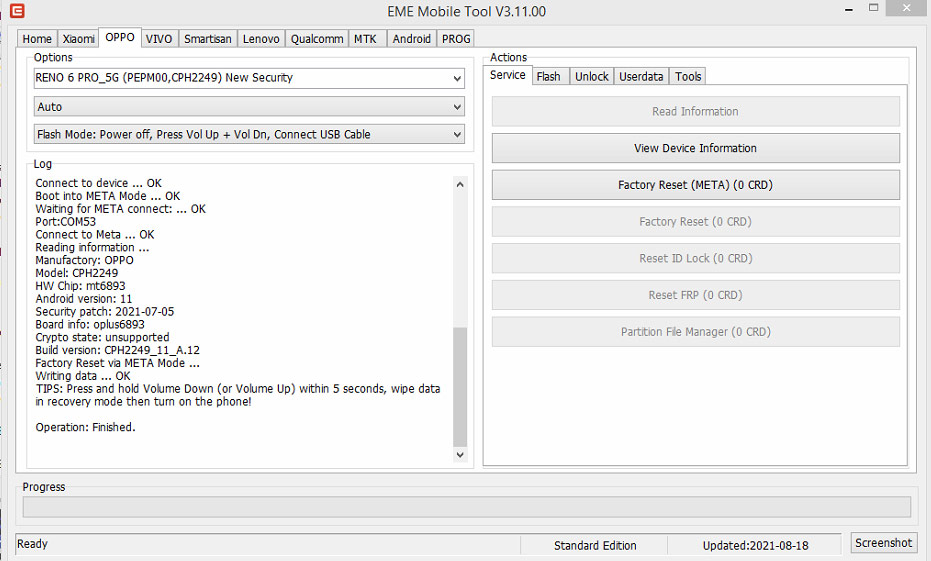931x561 pixels.
Task: Click 'Android version: 11' log line
Action: click(x=84, y=299)
